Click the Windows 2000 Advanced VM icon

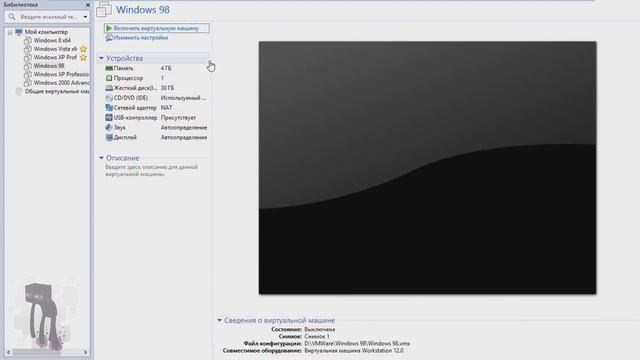click(x=28, y=83)
